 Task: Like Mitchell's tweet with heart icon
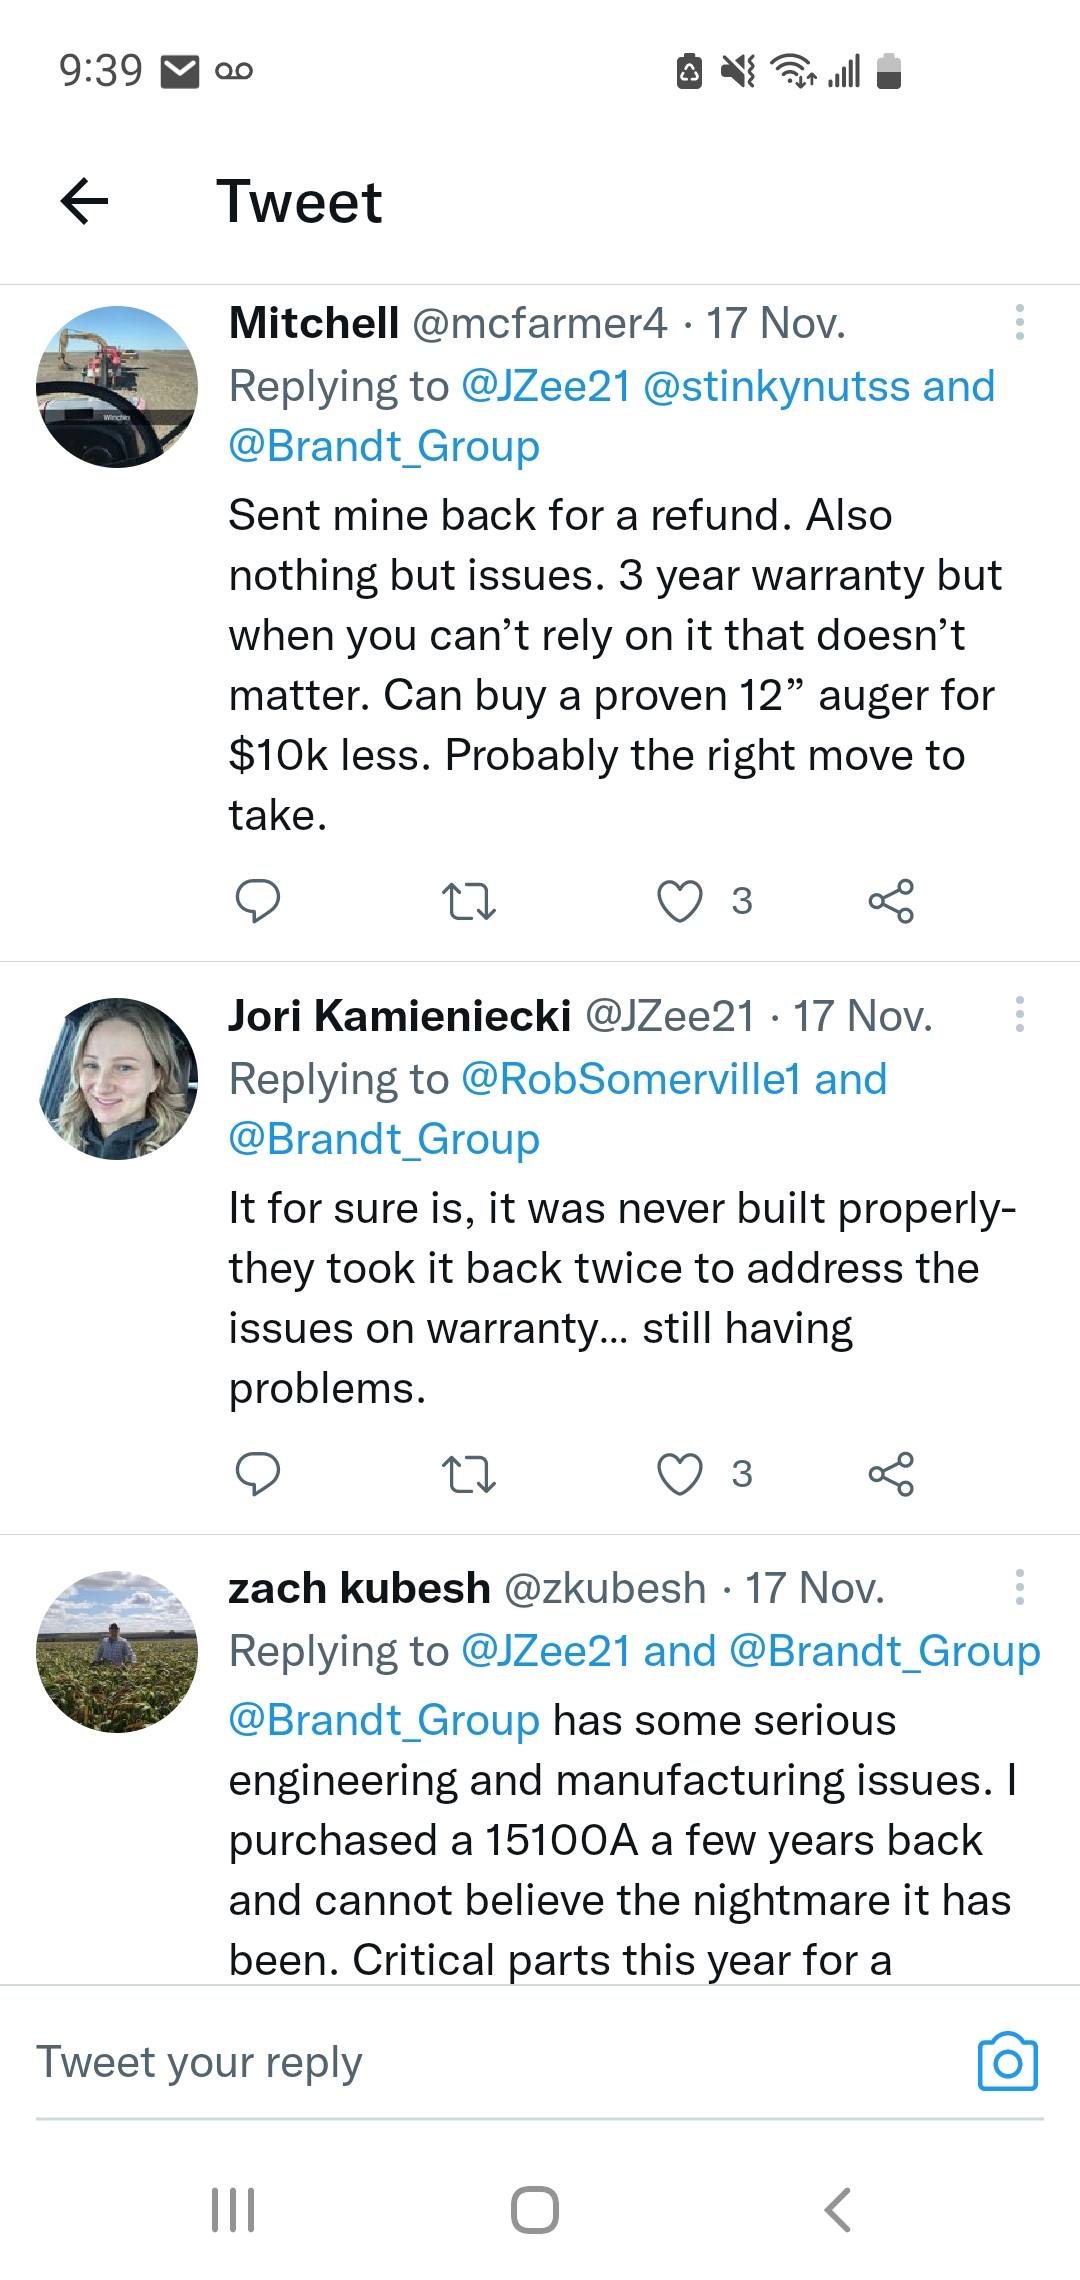coord(679,901)
